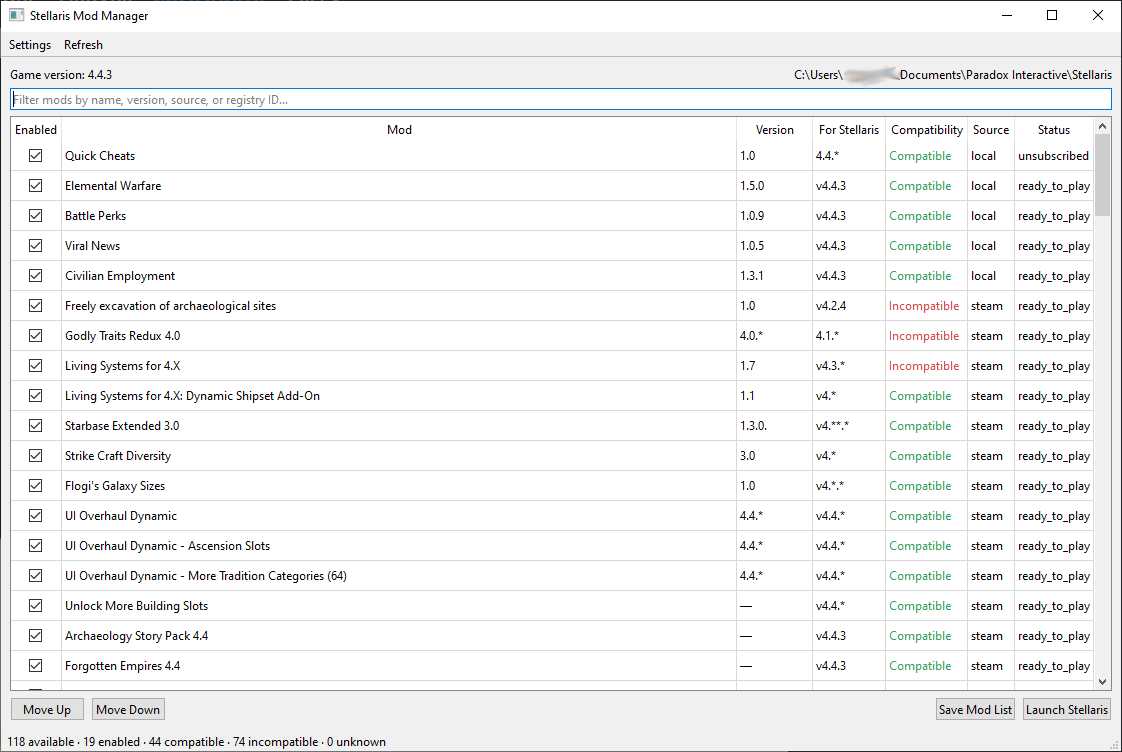Toggle Flogi's Galaxy Sizes checkbox

pyautogui.click(x=35, y=486)
